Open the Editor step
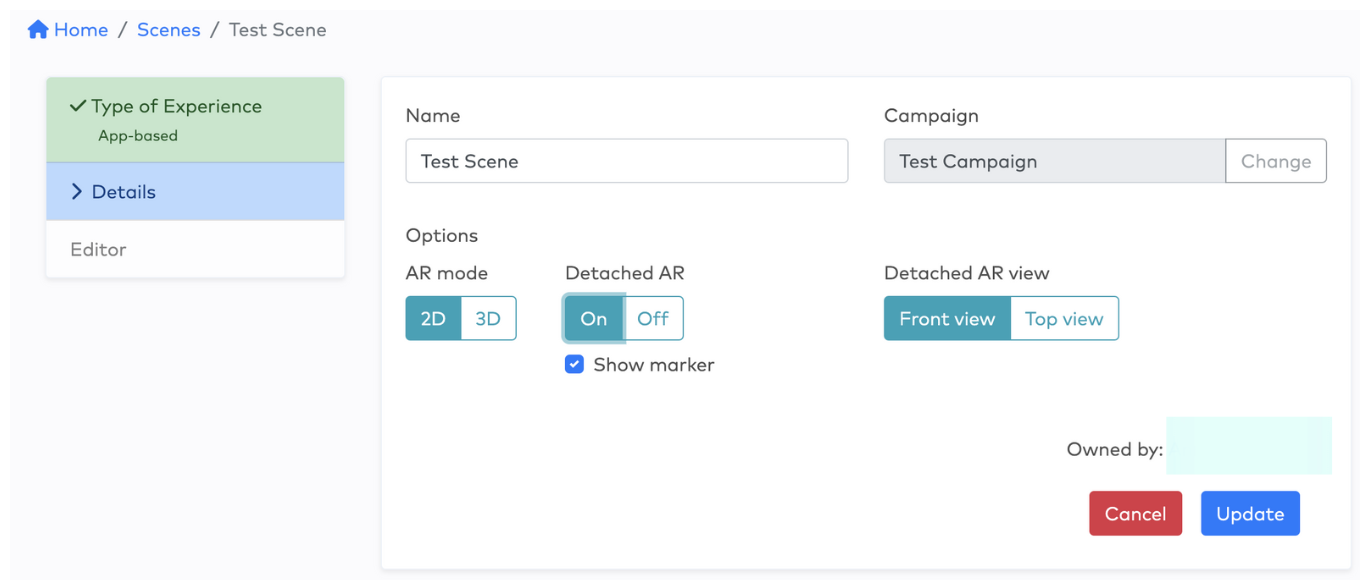The image size is (1360, 580). [x=195, y=249]
